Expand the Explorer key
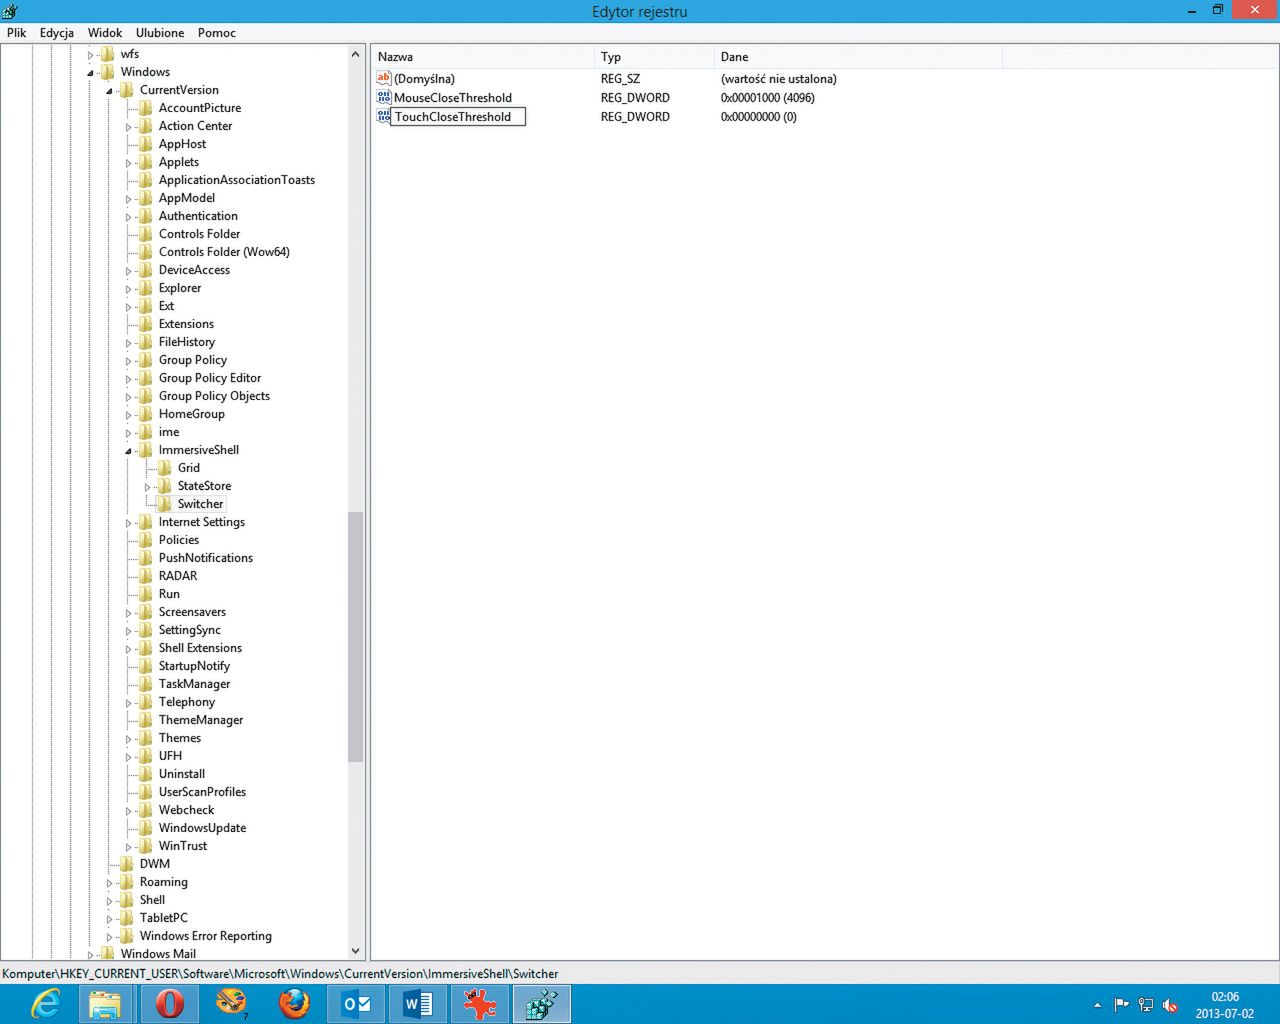 (129, 289)
